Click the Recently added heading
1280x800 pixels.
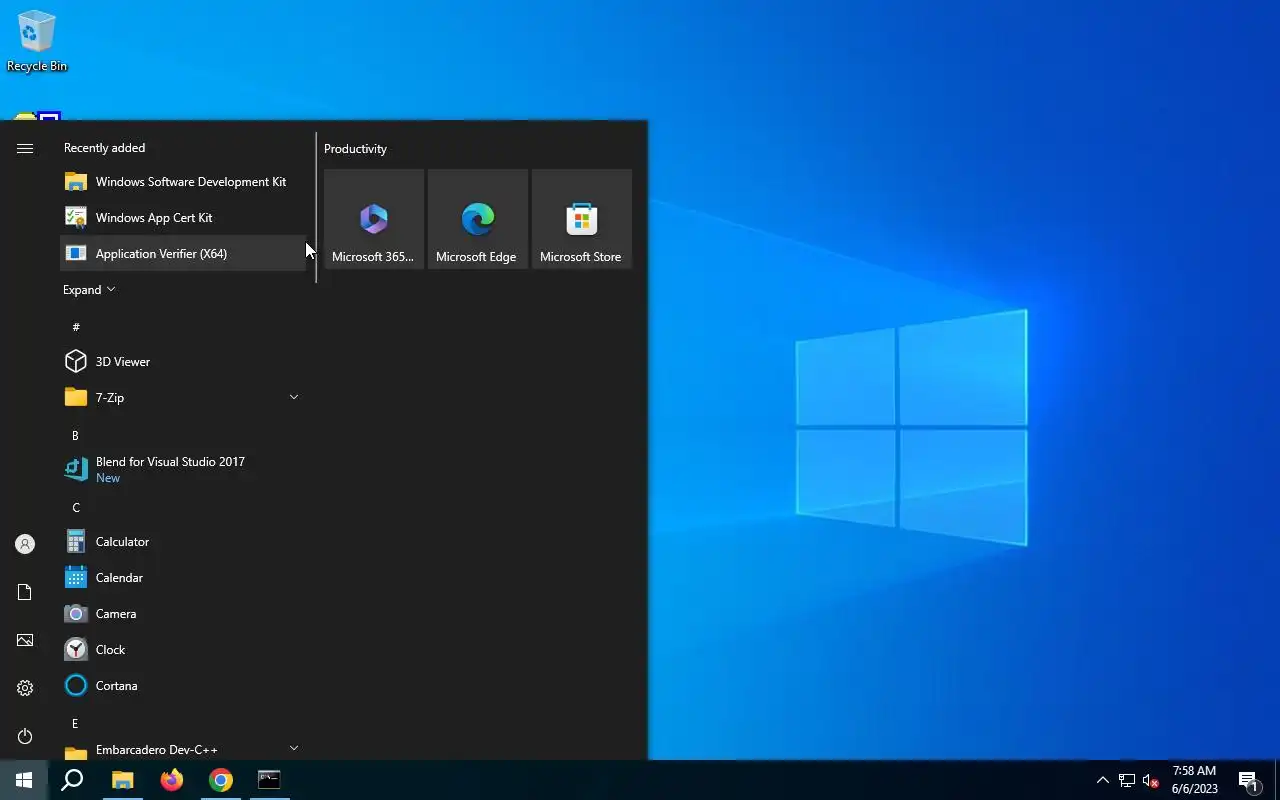[104, 148]
